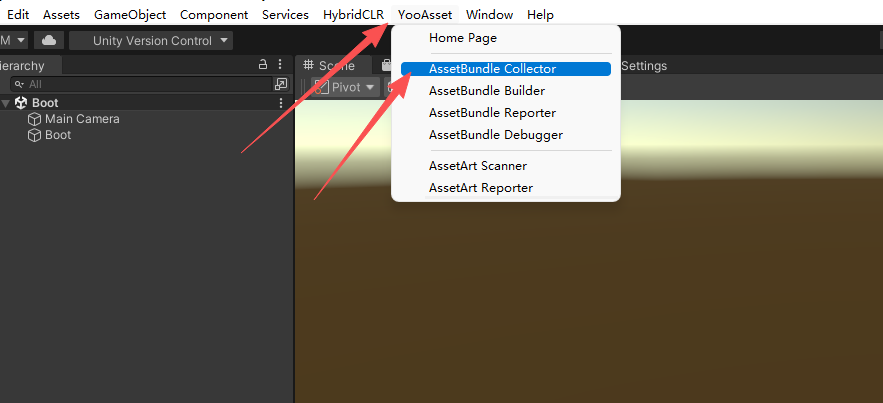Image resolution: width=883 pixels, height=403 pixels.
Task: Click the cloud services icon
Action: coord(49,41)
